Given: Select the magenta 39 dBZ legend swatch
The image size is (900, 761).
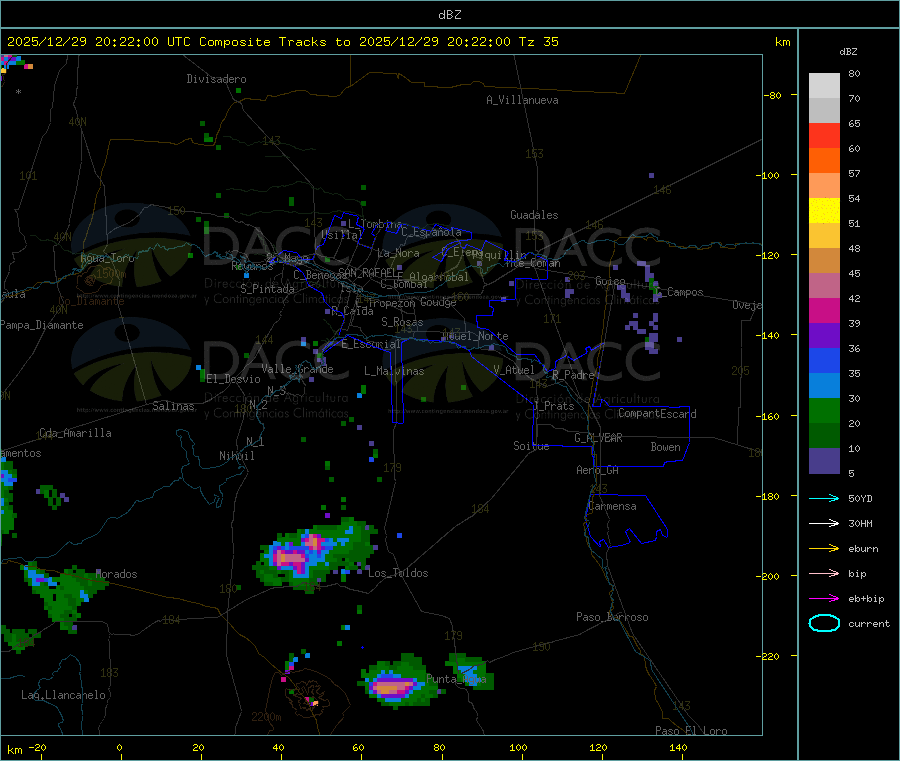Looking at the screenshot, I should click(824, 310).
